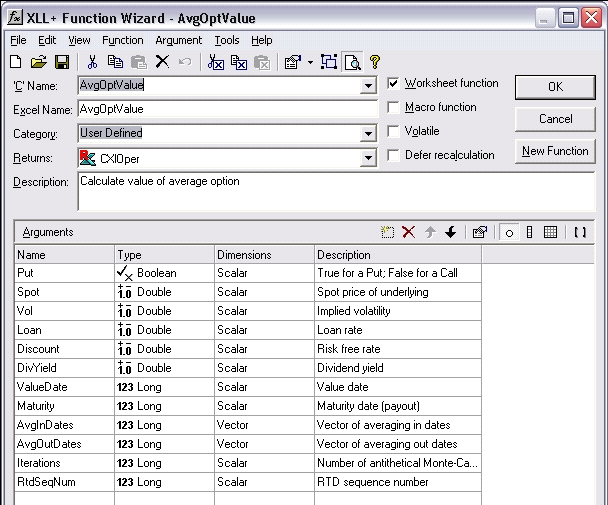Click the OK button

[555, 87]
